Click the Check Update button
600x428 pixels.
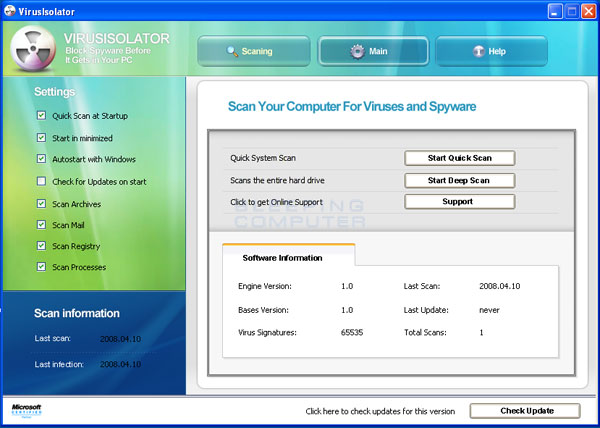[525, 411]
